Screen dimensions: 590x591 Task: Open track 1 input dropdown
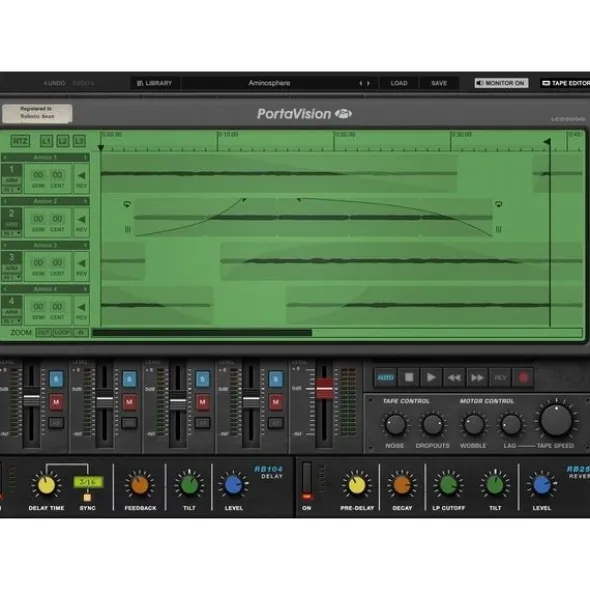pos(12,190)
